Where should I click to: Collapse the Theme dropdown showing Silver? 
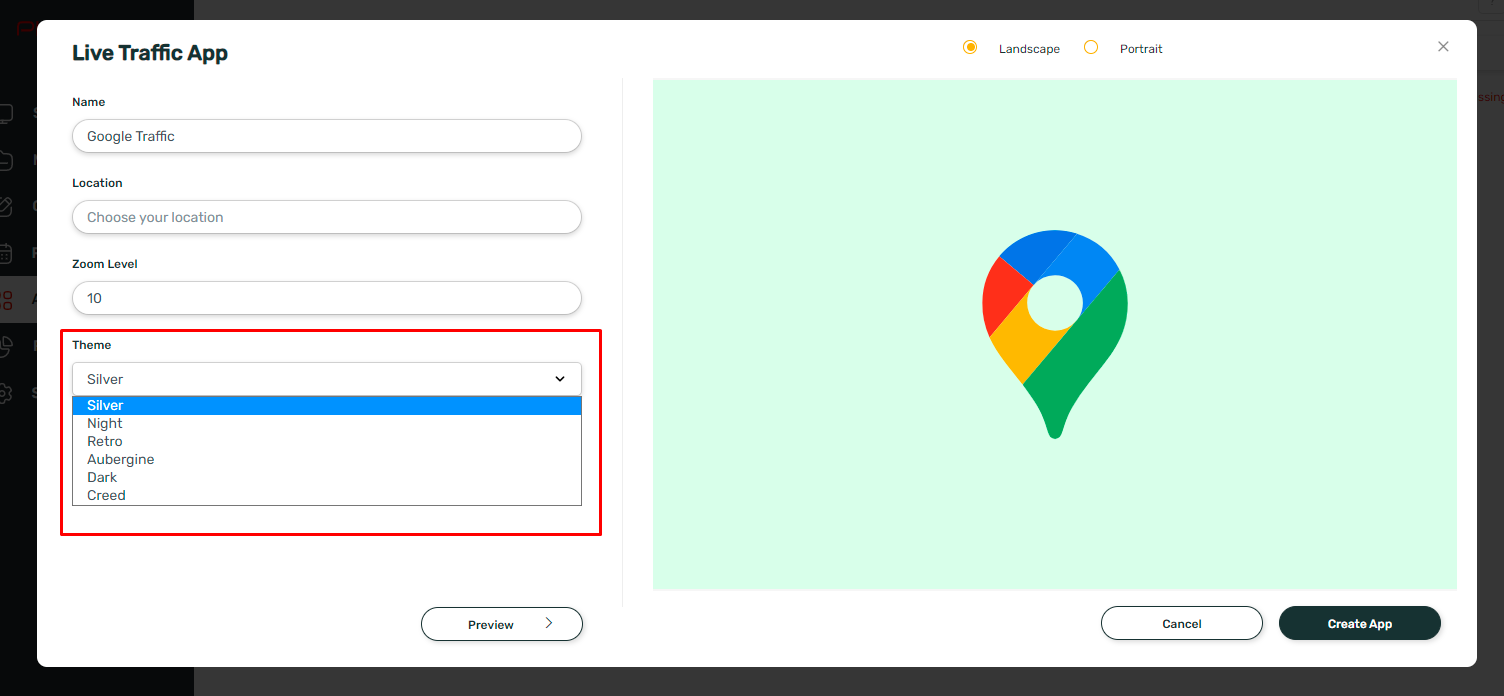[x=327, y=379]
